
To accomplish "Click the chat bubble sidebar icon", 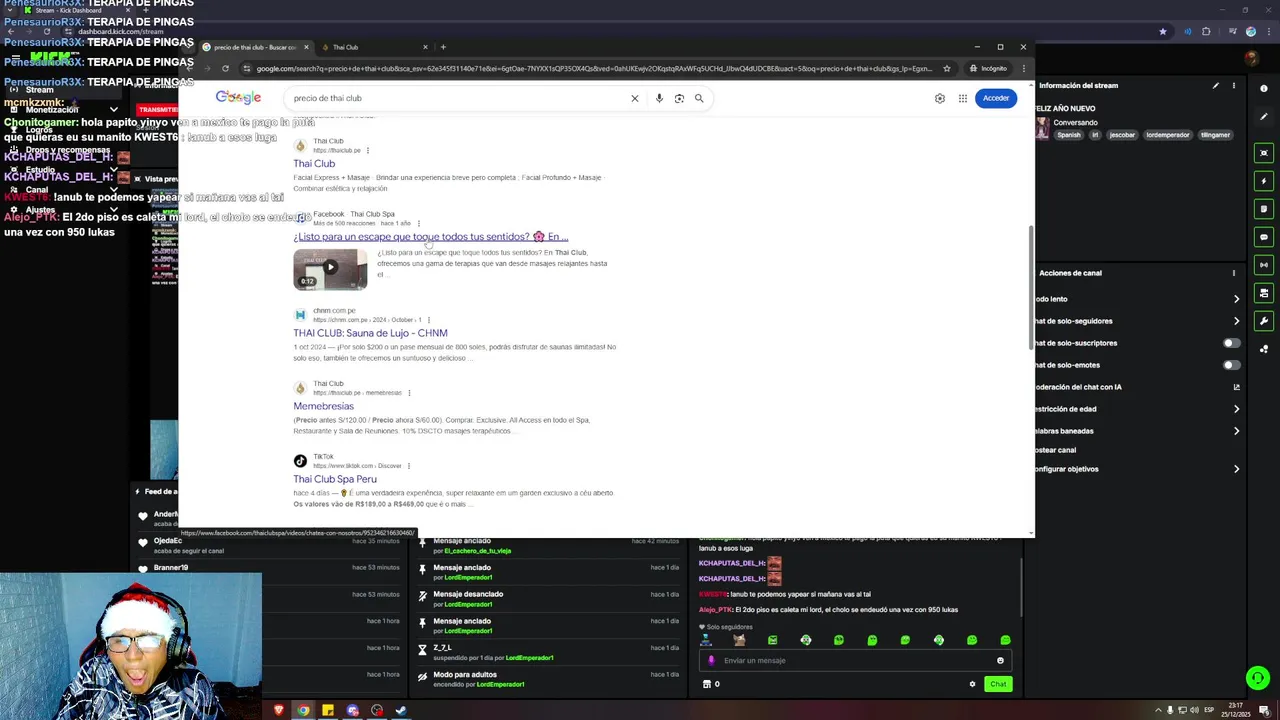I will (x=1264, y=237).
